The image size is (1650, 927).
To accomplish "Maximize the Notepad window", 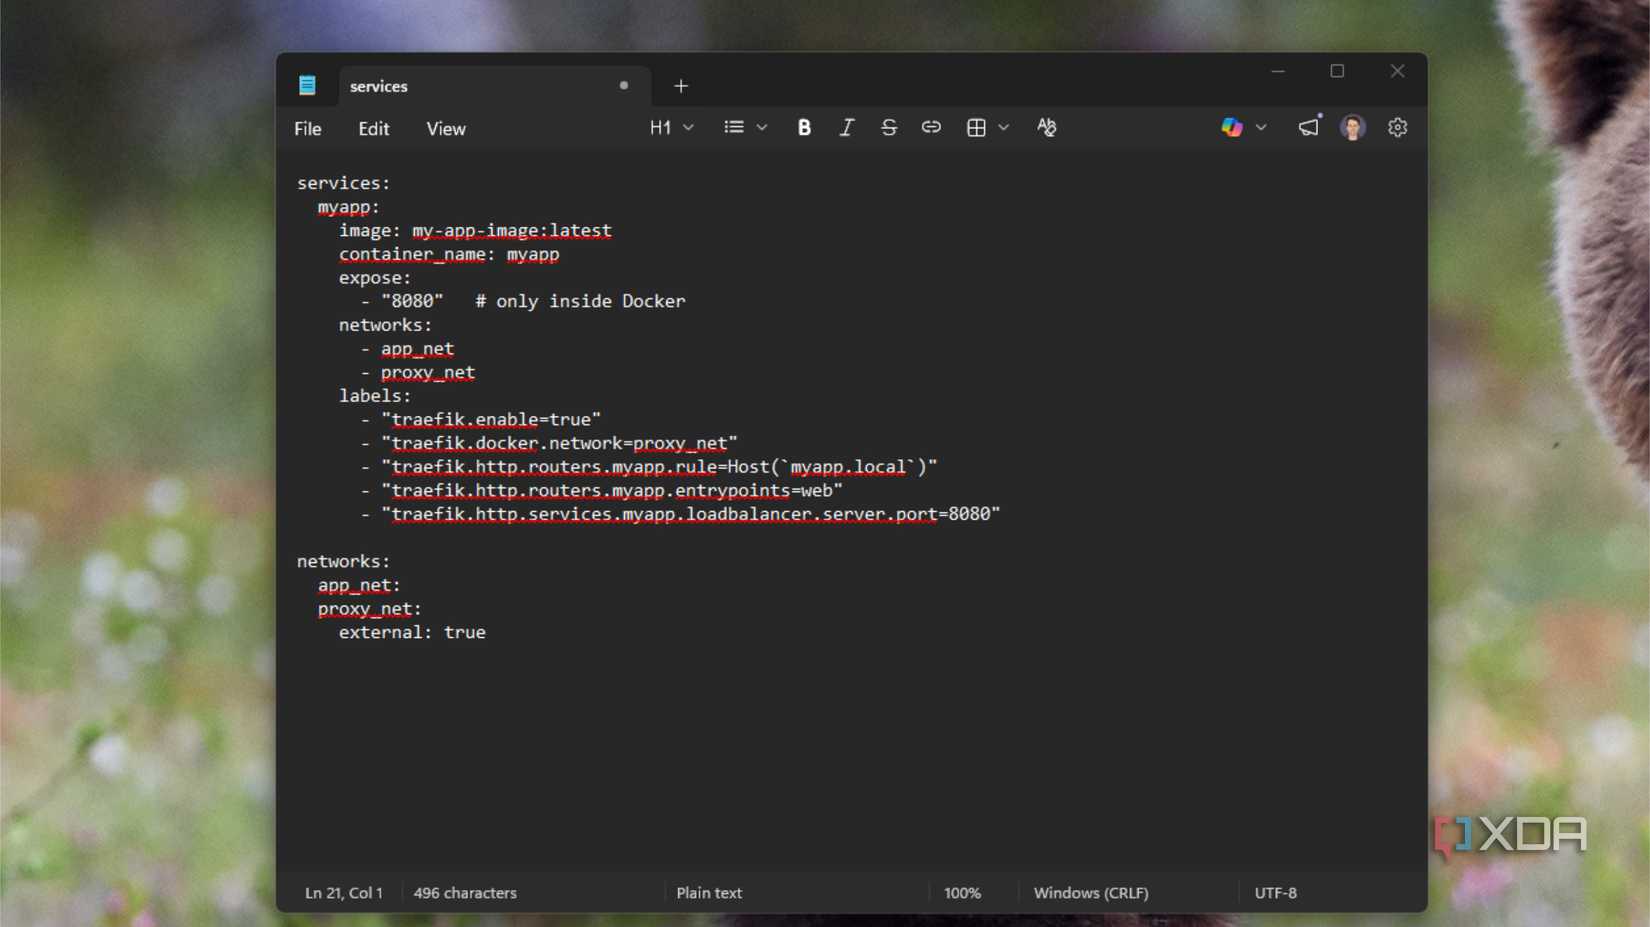I will pos(1337,71).
